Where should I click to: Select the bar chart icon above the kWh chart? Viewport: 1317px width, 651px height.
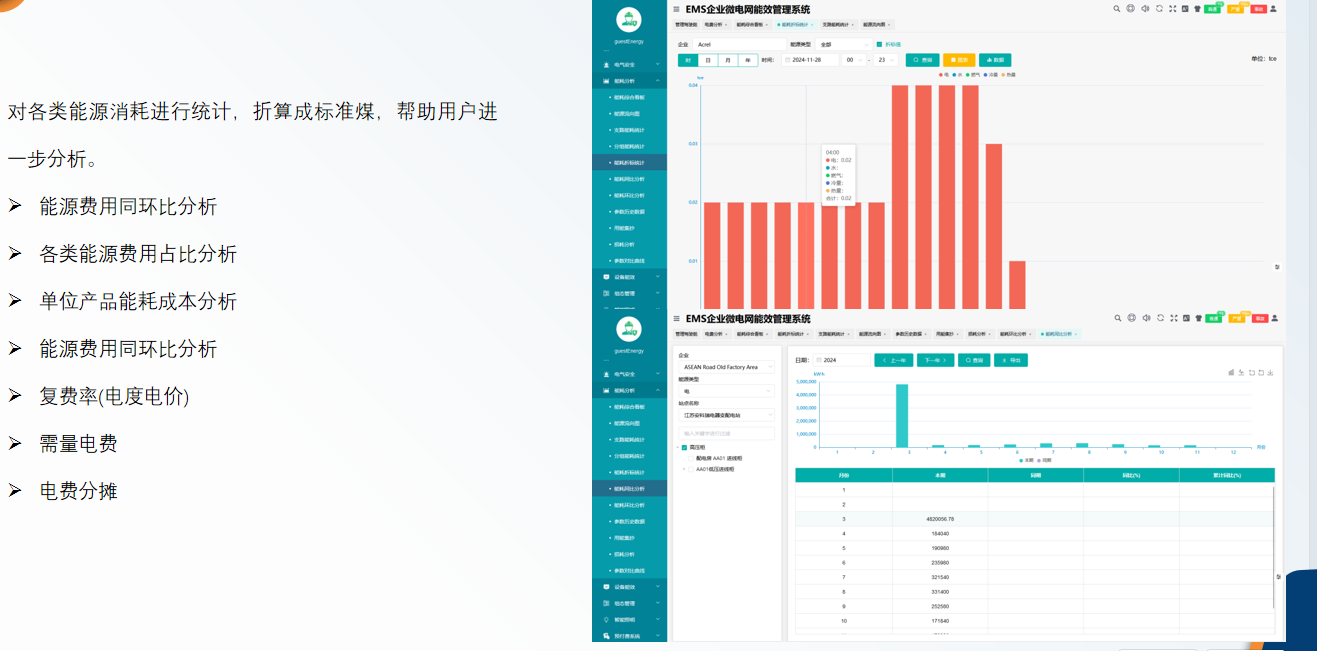[x=1231, y=372]
